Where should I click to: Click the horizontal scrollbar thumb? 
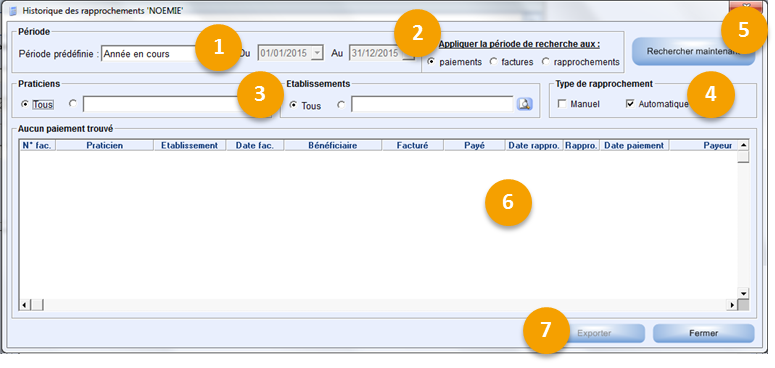37,305
